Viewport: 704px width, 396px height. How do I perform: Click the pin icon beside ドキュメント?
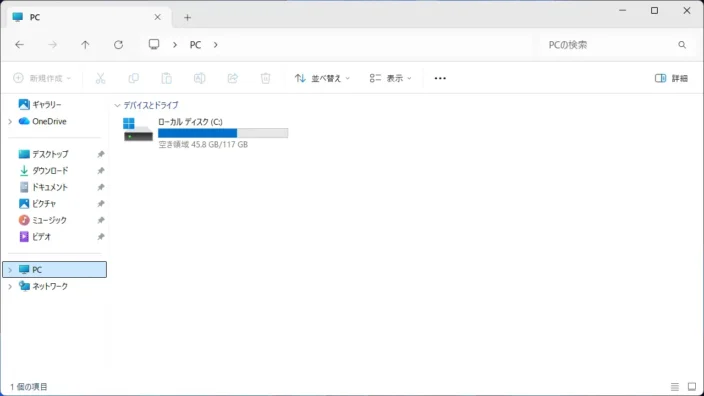[x=101, y=187]
